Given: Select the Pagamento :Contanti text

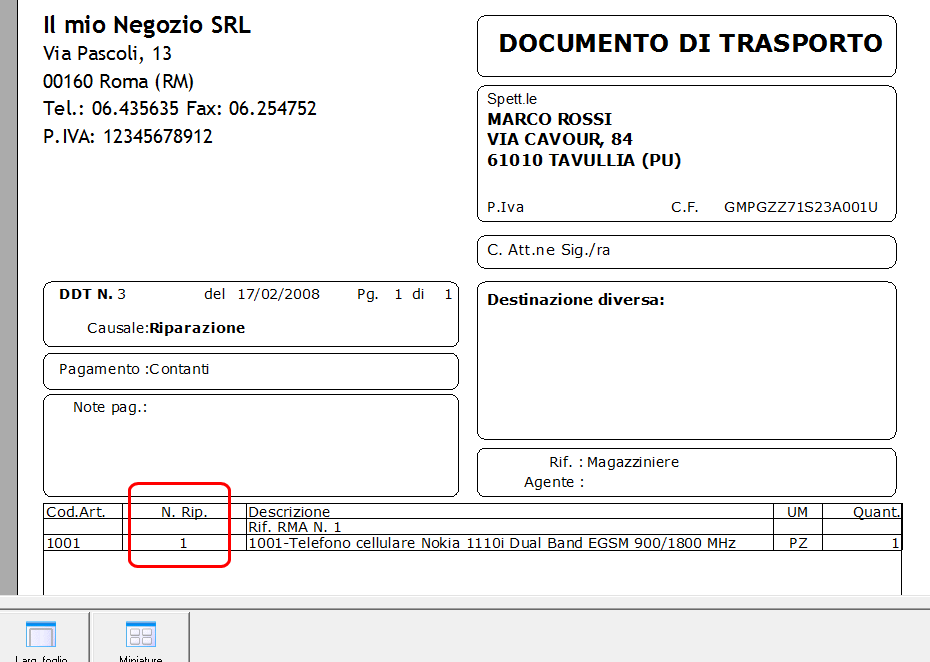Looking at the screenshot, I should point(134,369).
